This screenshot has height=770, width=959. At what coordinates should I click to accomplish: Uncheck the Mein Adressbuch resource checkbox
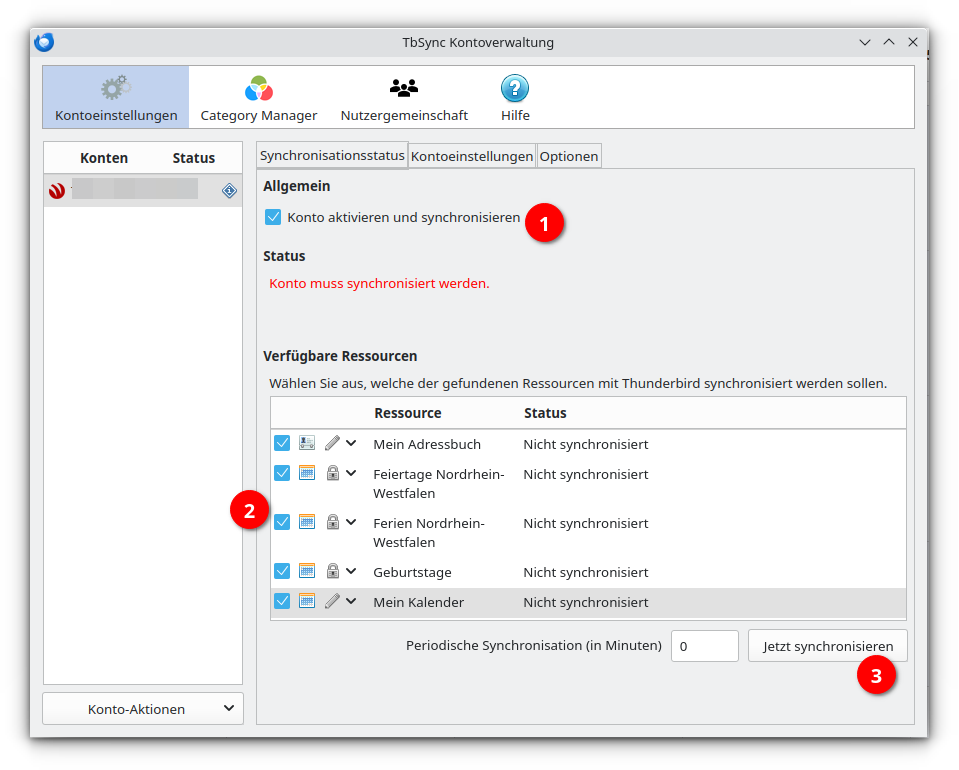point(282,443)
